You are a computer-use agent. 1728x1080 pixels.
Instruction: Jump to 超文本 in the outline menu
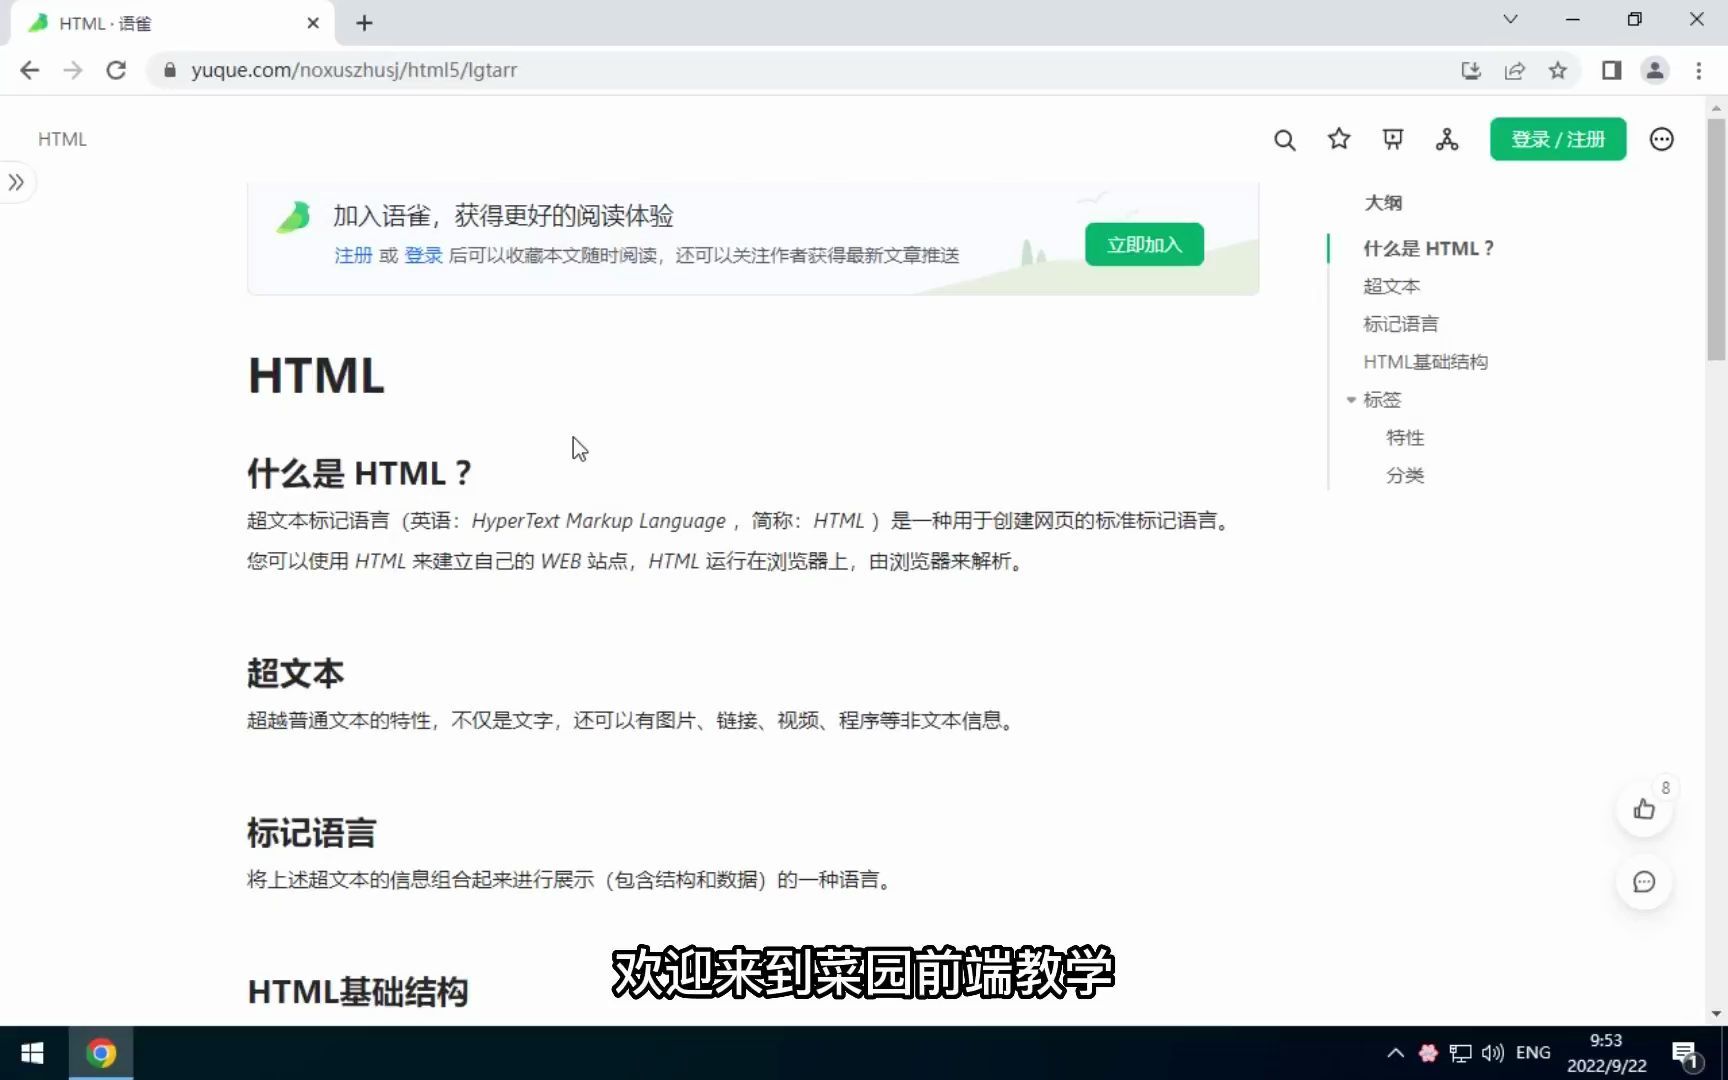[x=1391, y=286]
